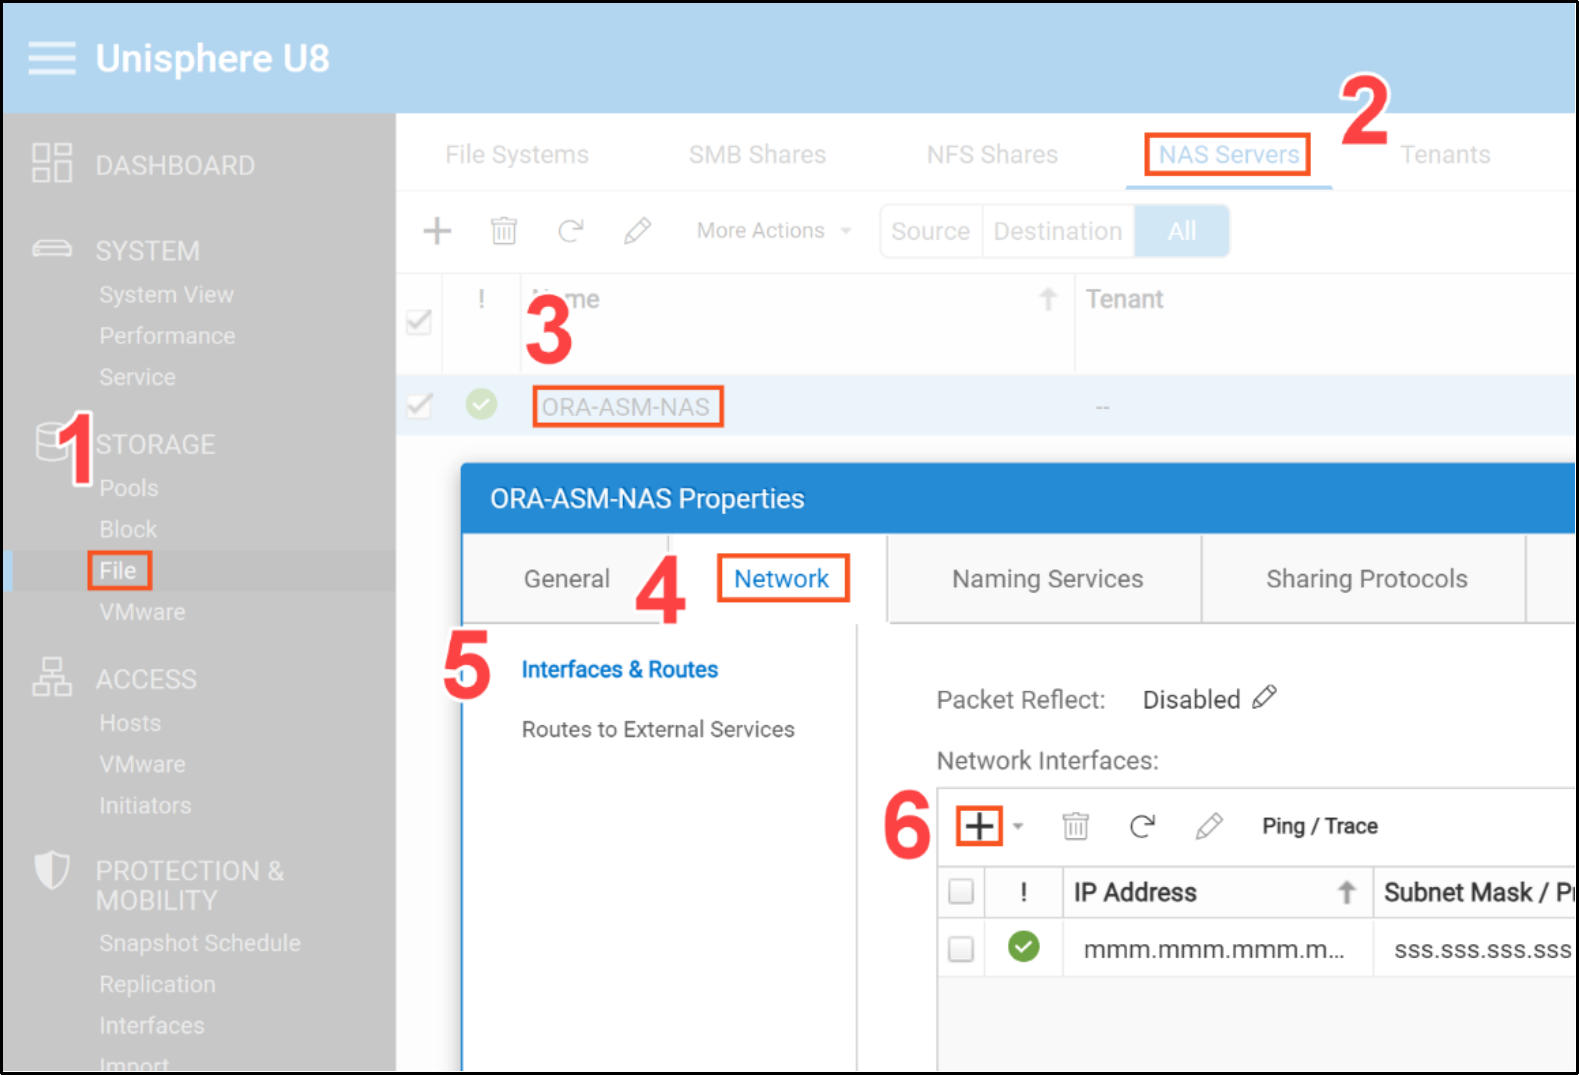Click the Subnet Mask column header

click(1478, 892)
